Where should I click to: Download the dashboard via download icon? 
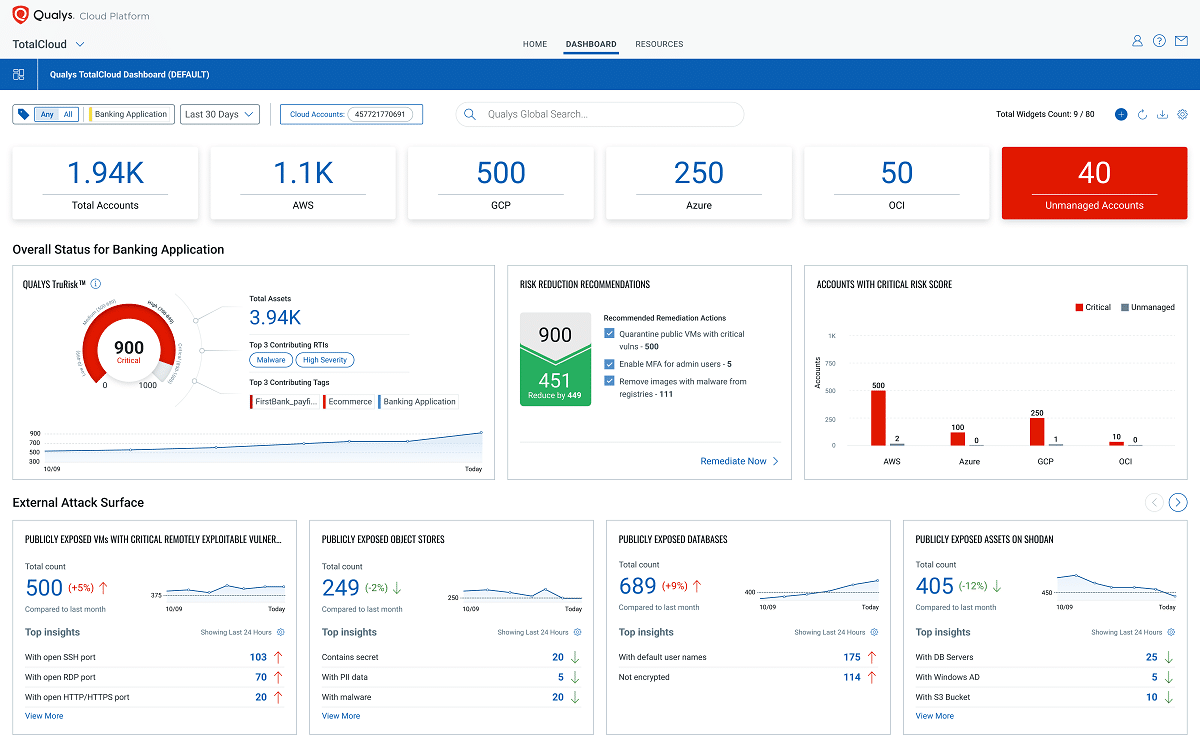(x=1162, y=114)
